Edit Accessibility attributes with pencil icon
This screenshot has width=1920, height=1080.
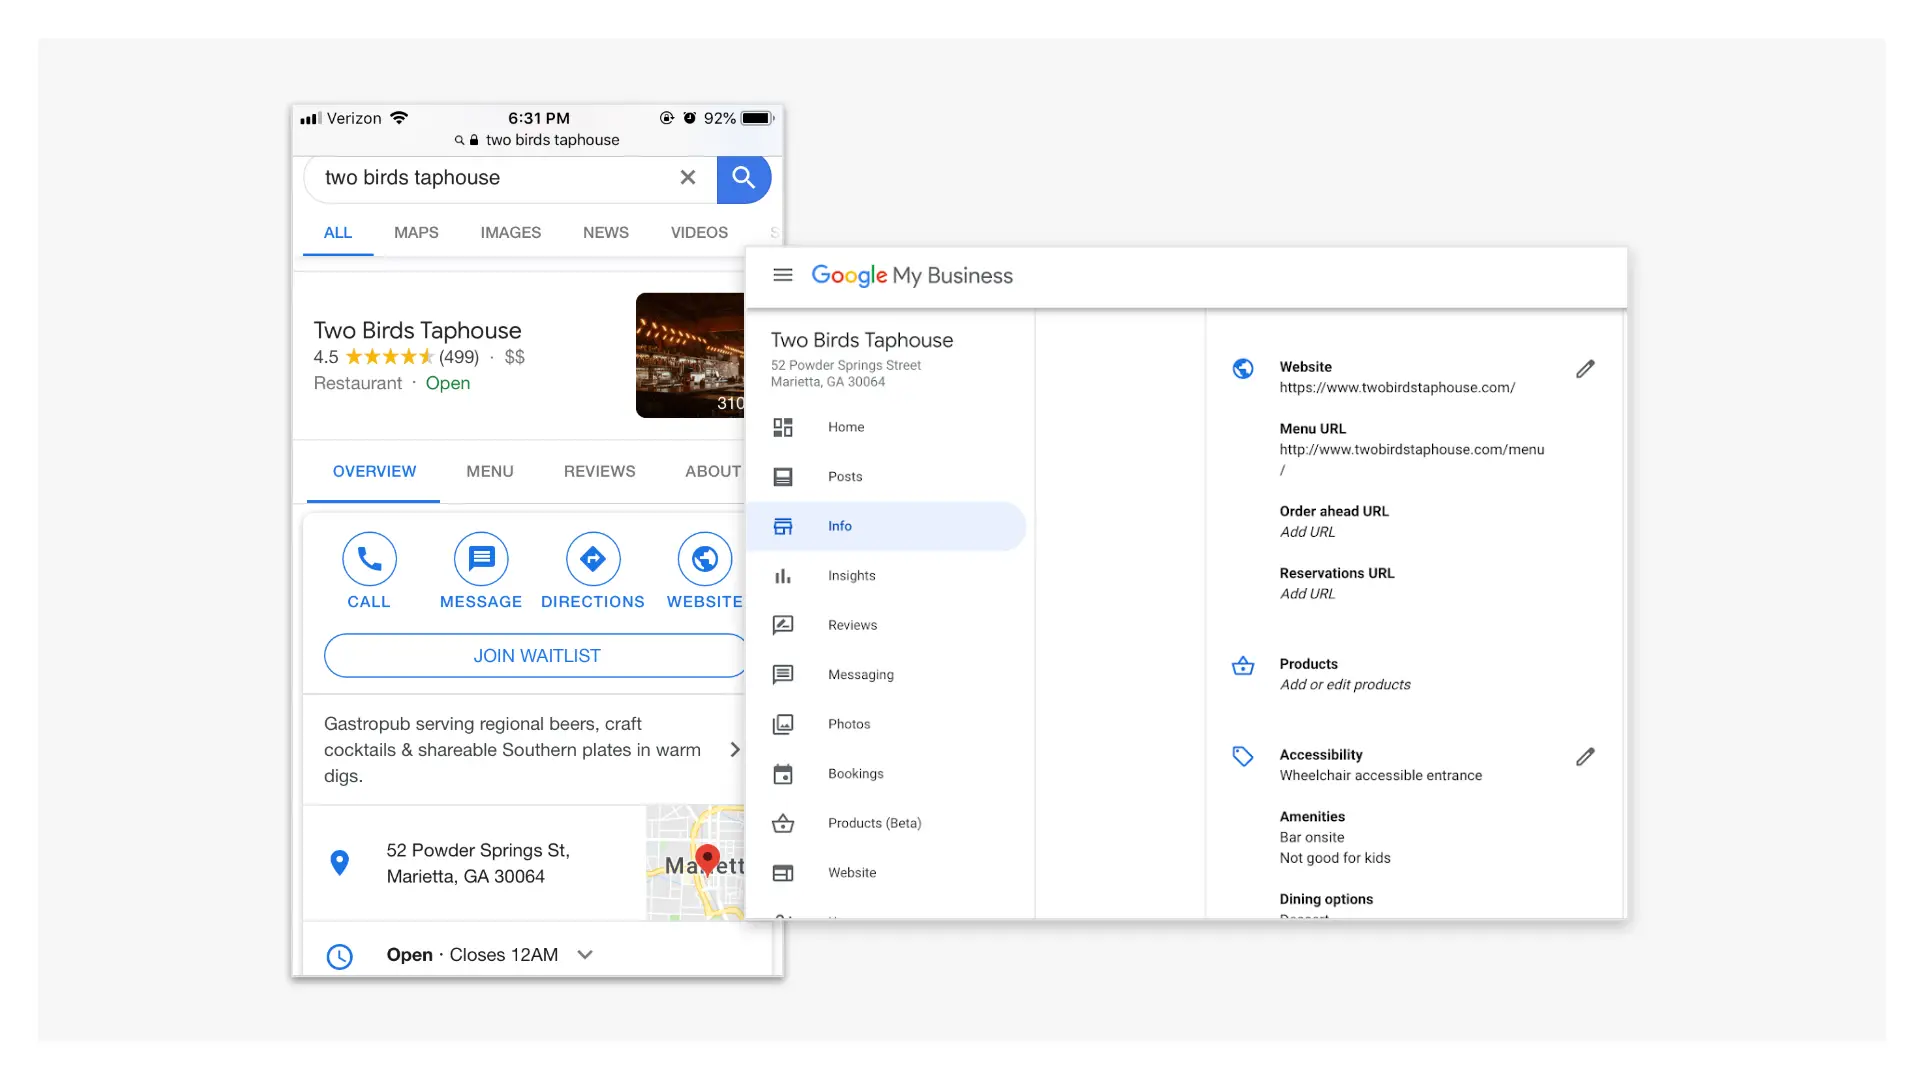point(1585,757)
